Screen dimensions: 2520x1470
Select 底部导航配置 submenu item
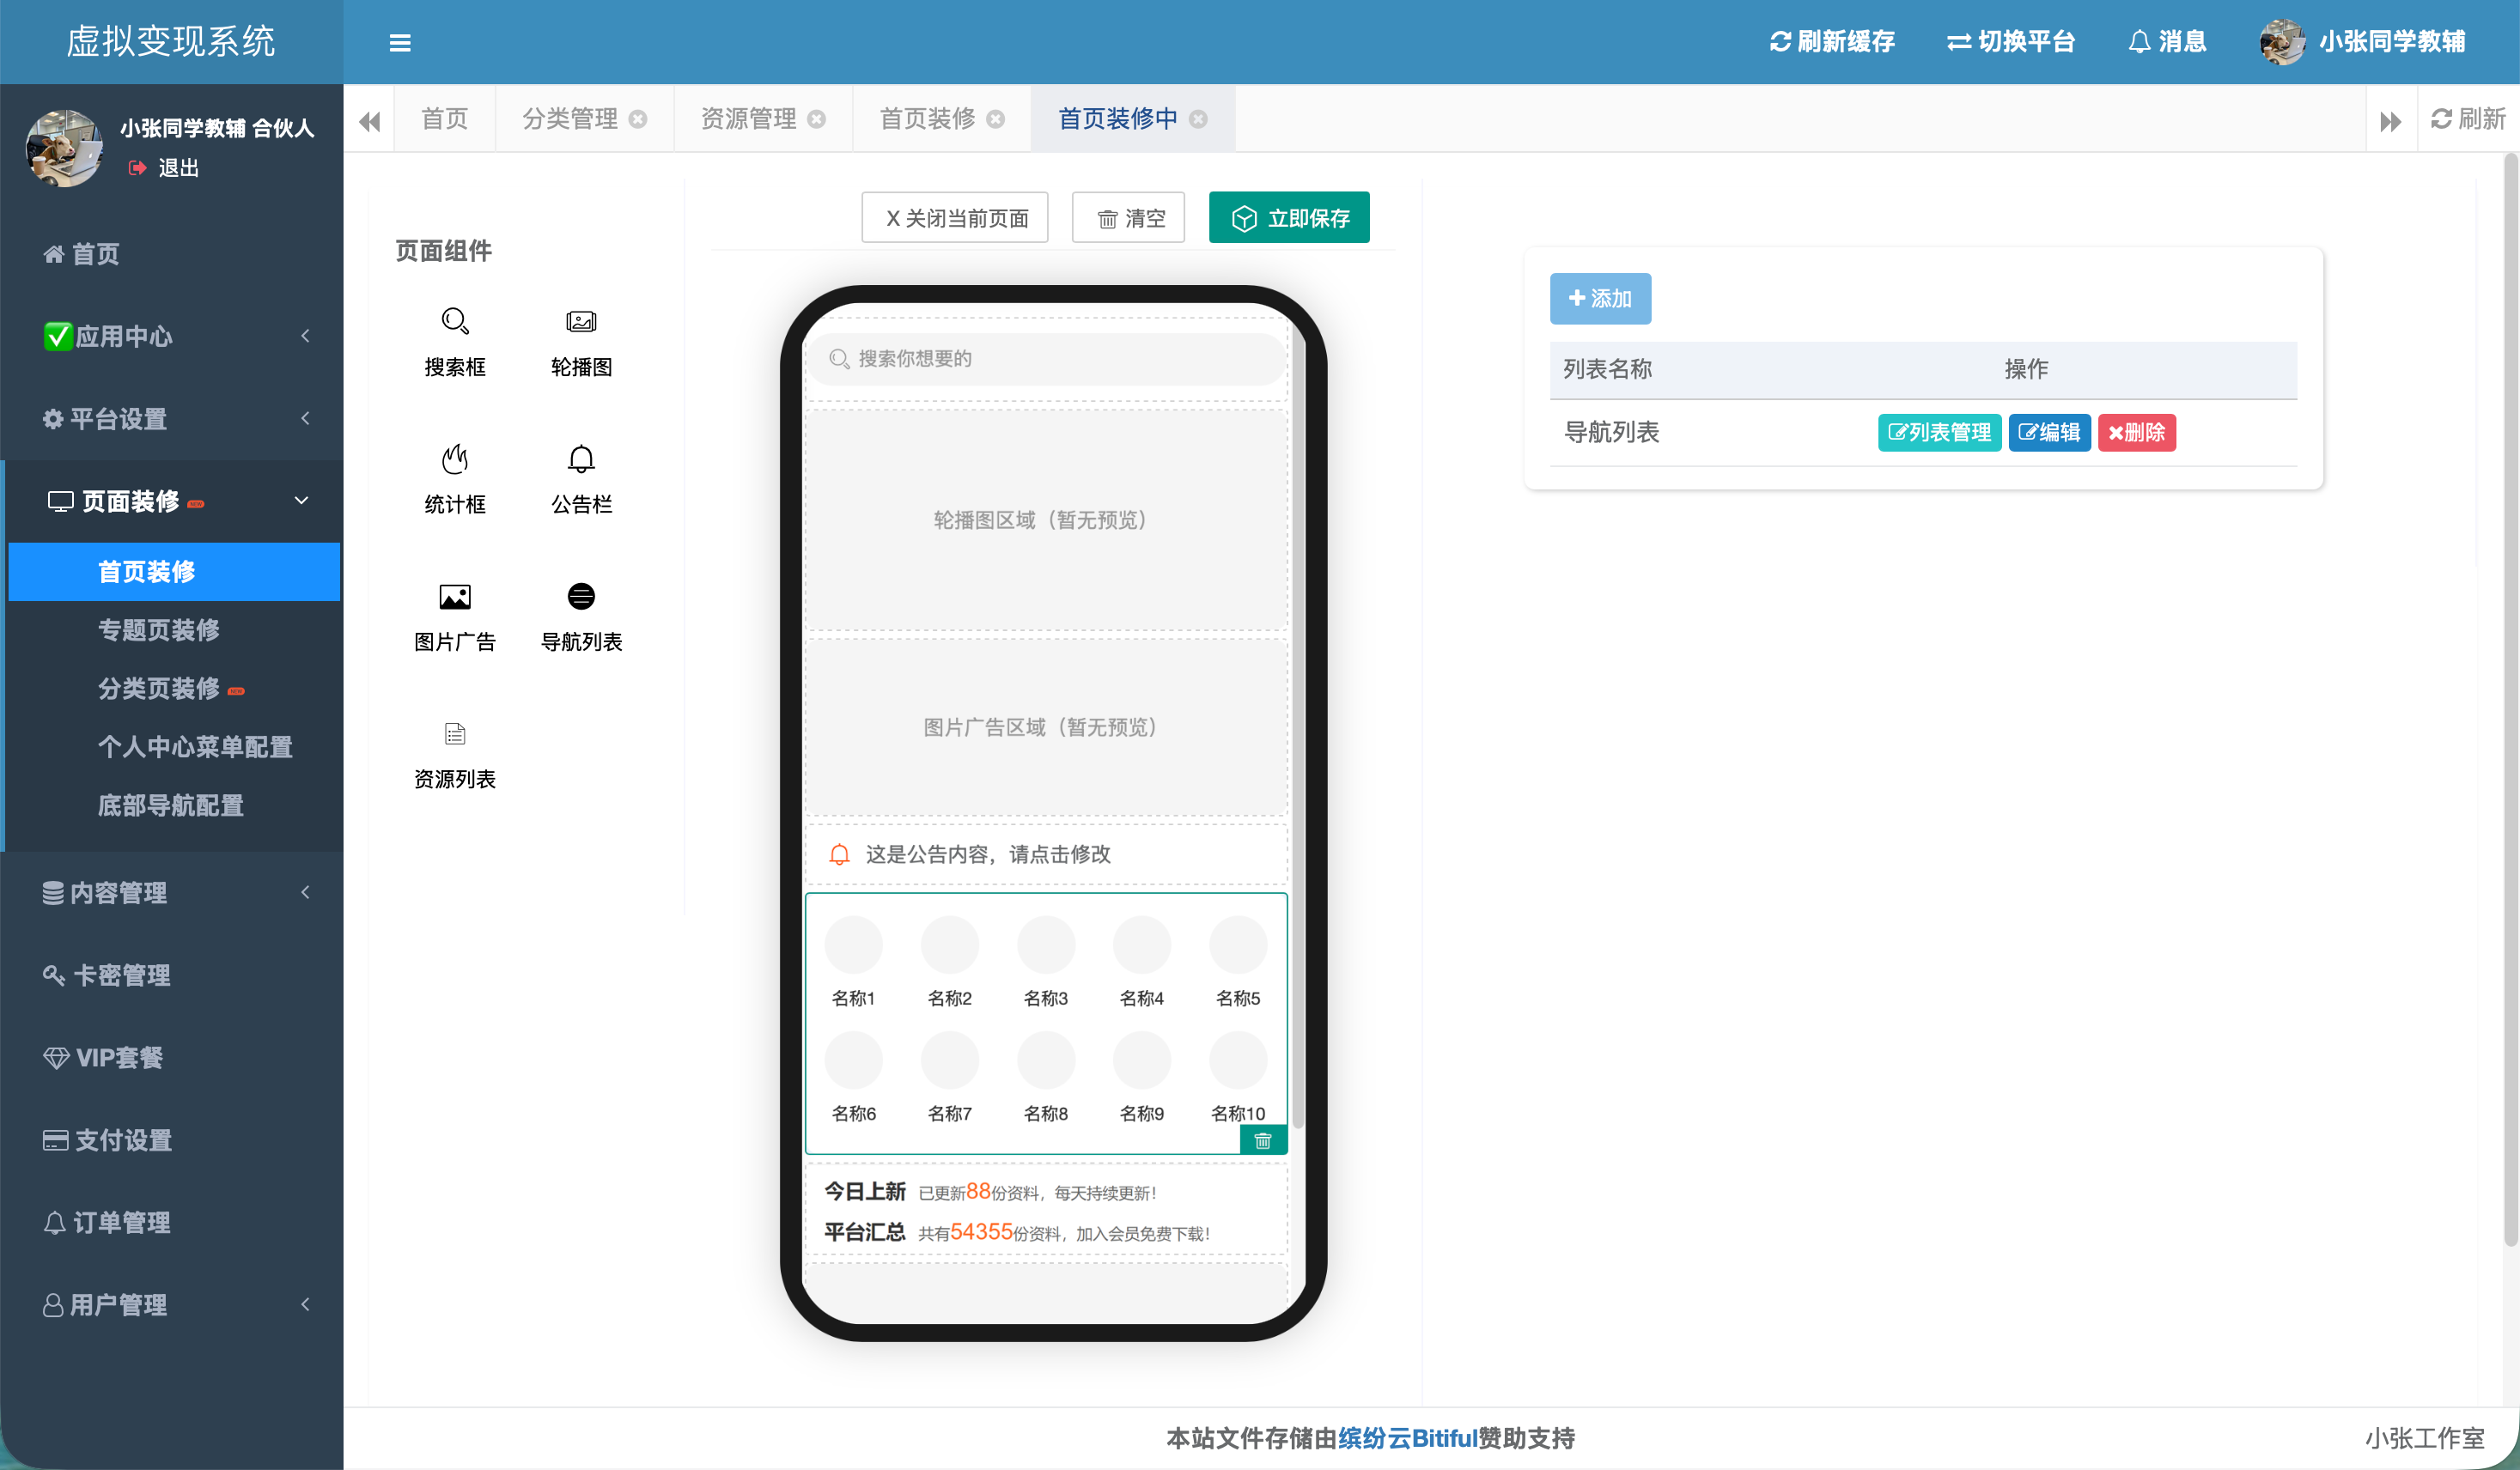pos(174,806)
